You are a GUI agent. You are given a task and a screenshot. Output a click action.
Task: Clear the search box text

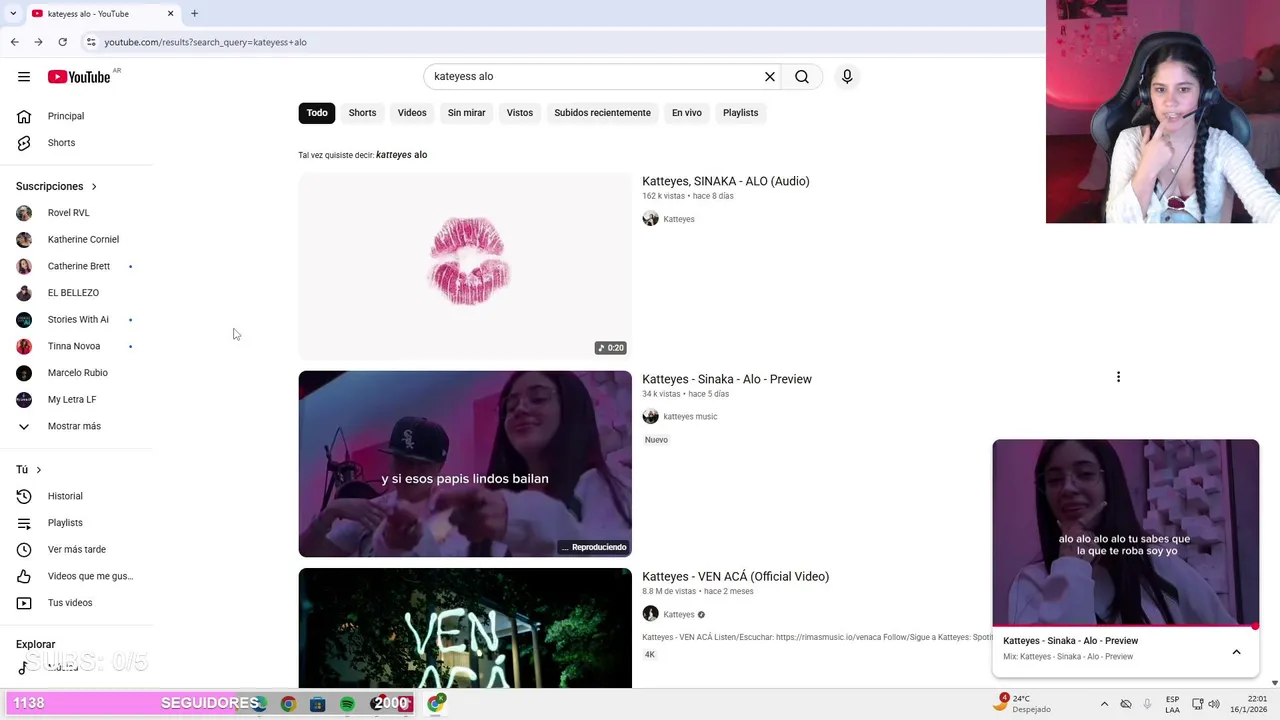(770, 77)
